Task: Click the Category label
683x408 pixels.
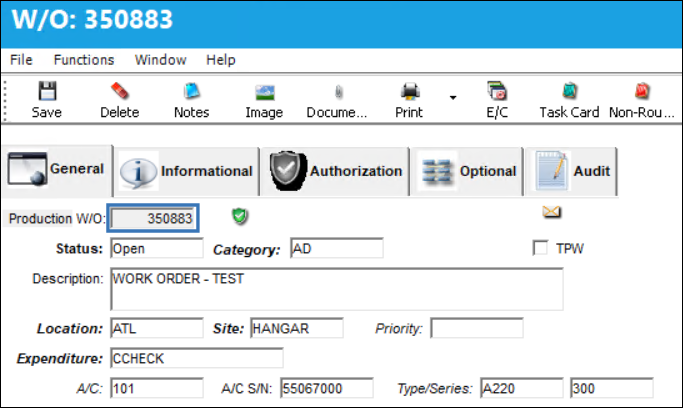Action: coord(247,250)
